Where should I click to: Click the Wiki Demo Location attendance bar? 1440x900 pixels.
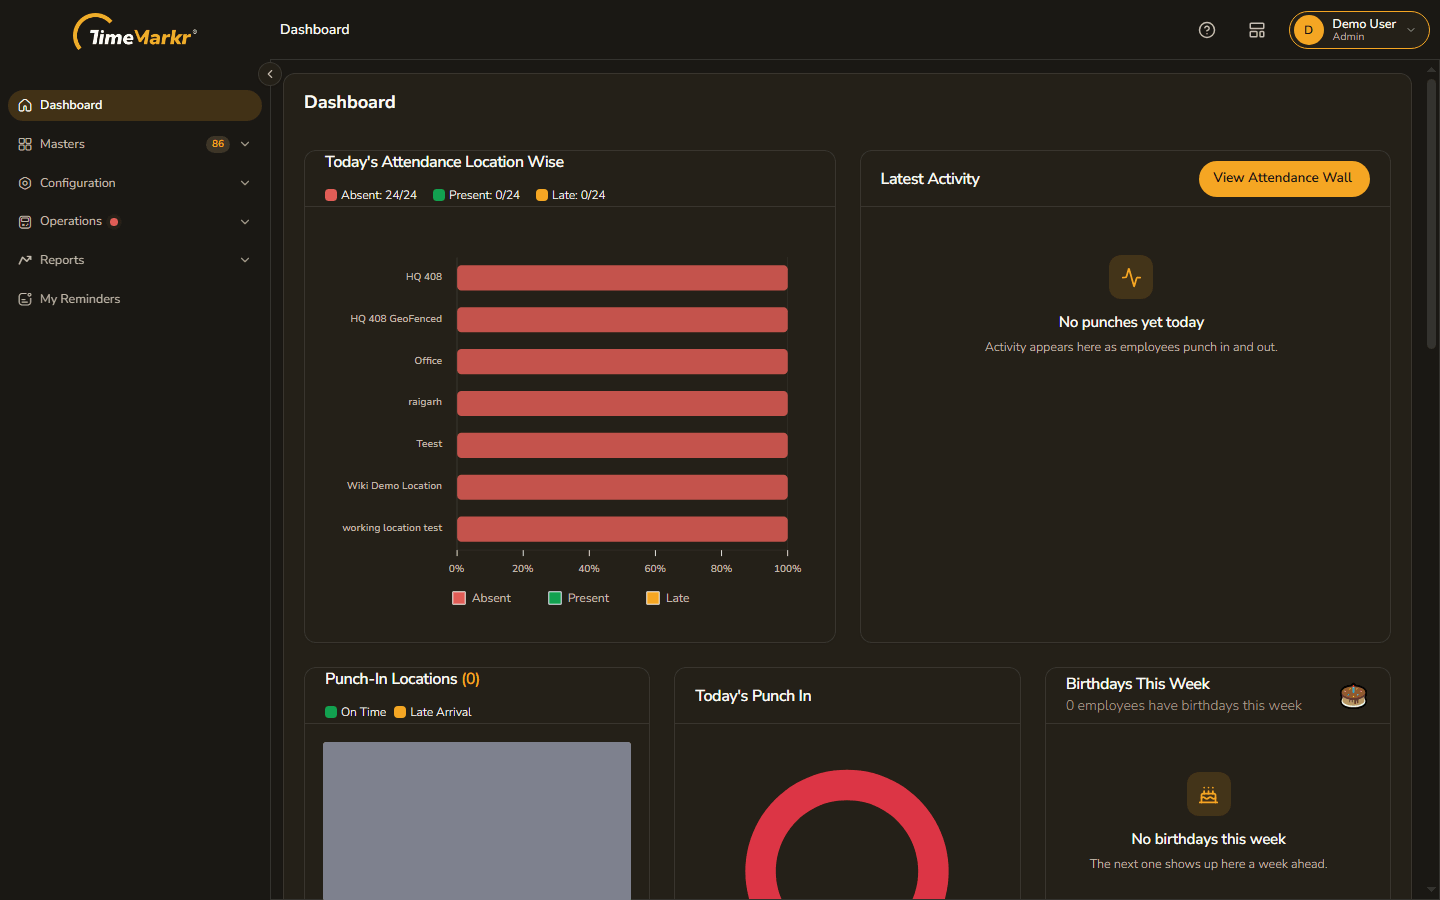coord(622,486)
